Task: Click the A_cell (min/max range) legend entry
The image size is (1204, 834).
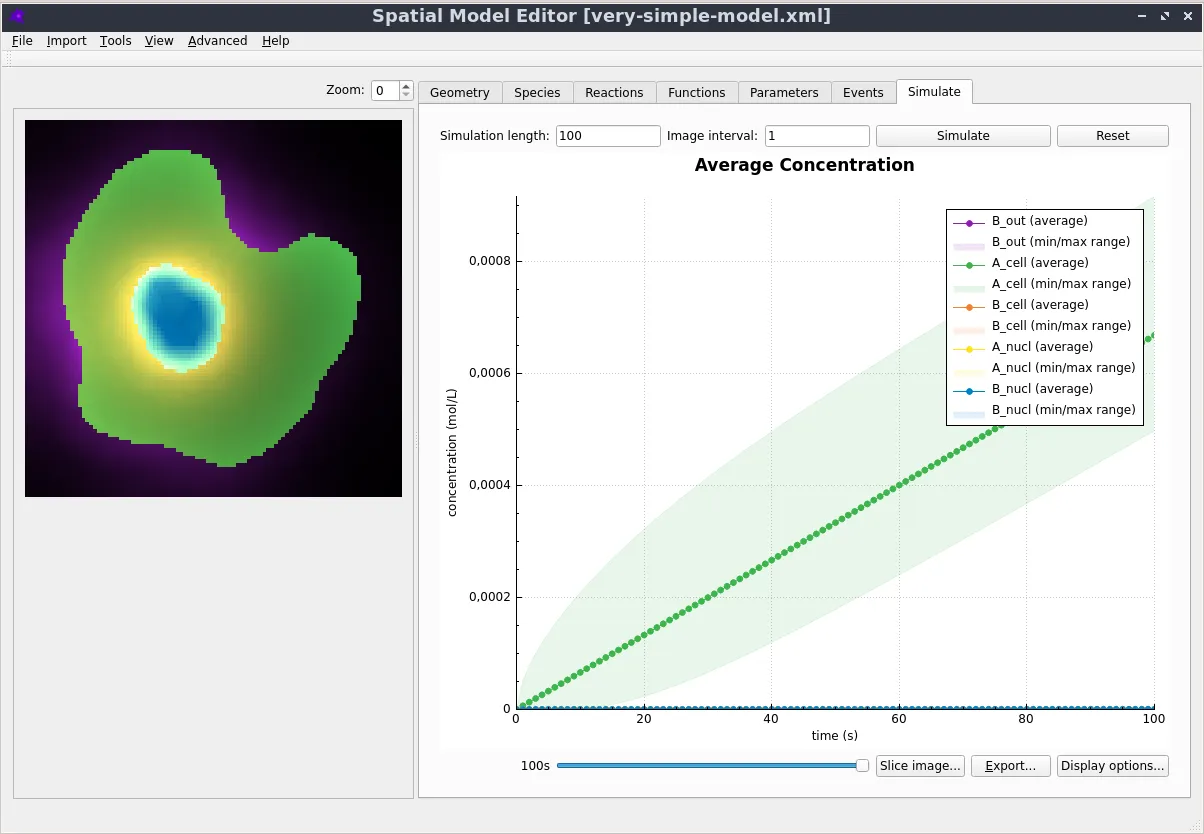Action: (x=1042, y=284)
